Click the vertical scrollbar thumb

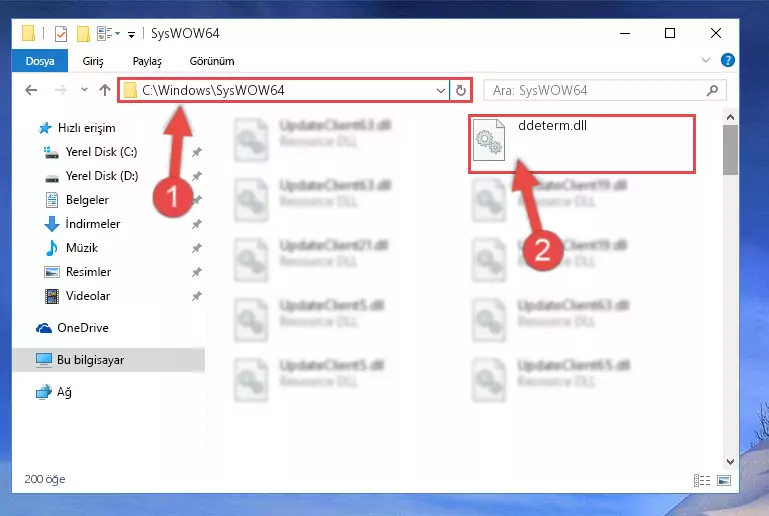point(730,150)
